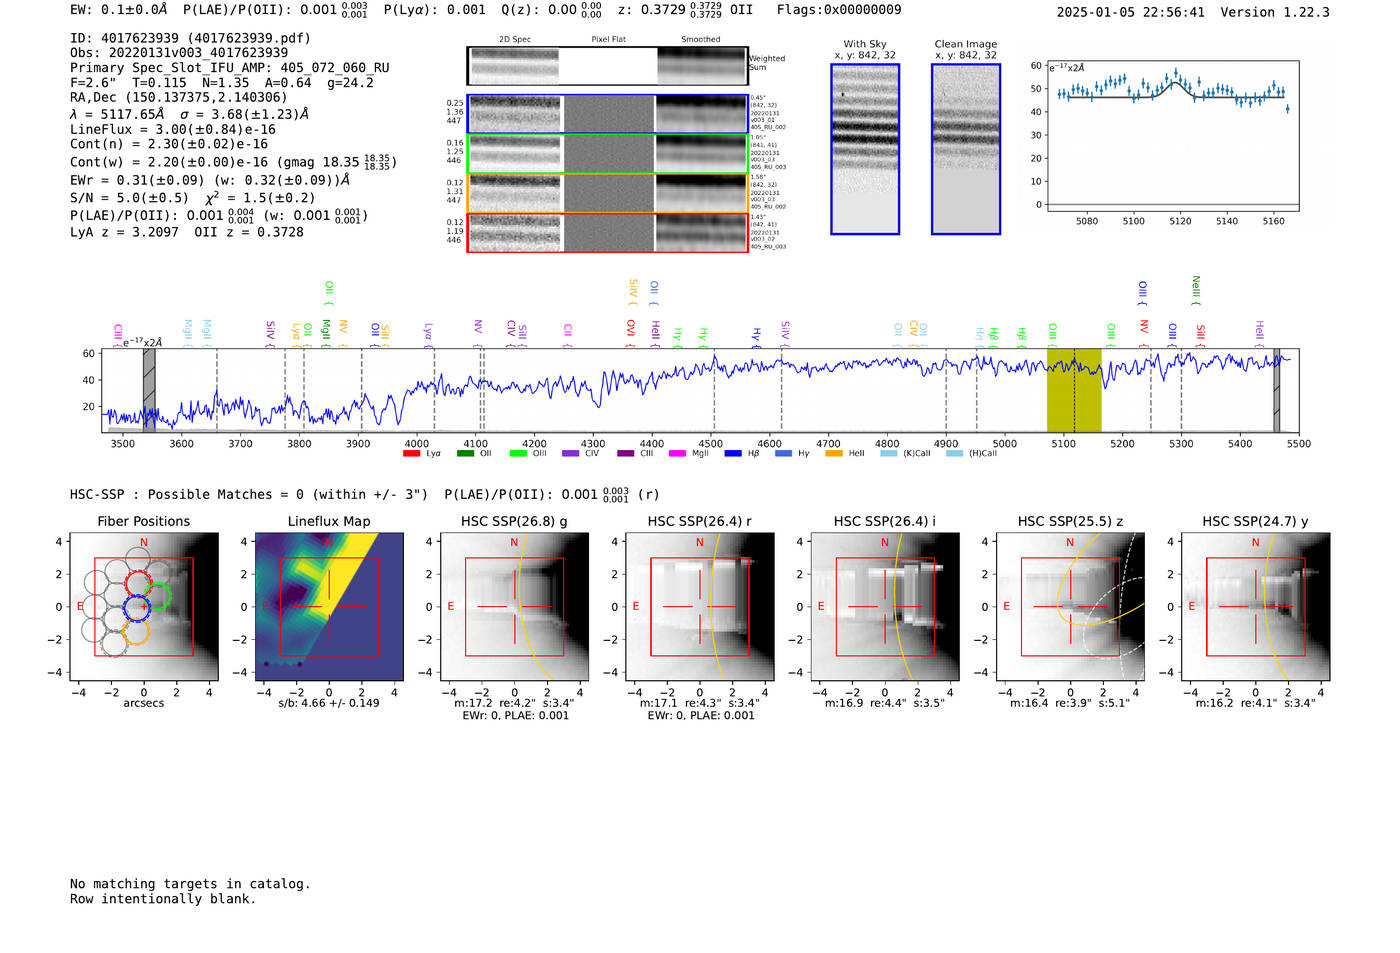Click the dark green OII legend swatch
1400x953 pixels.
(x=465, y=454)
